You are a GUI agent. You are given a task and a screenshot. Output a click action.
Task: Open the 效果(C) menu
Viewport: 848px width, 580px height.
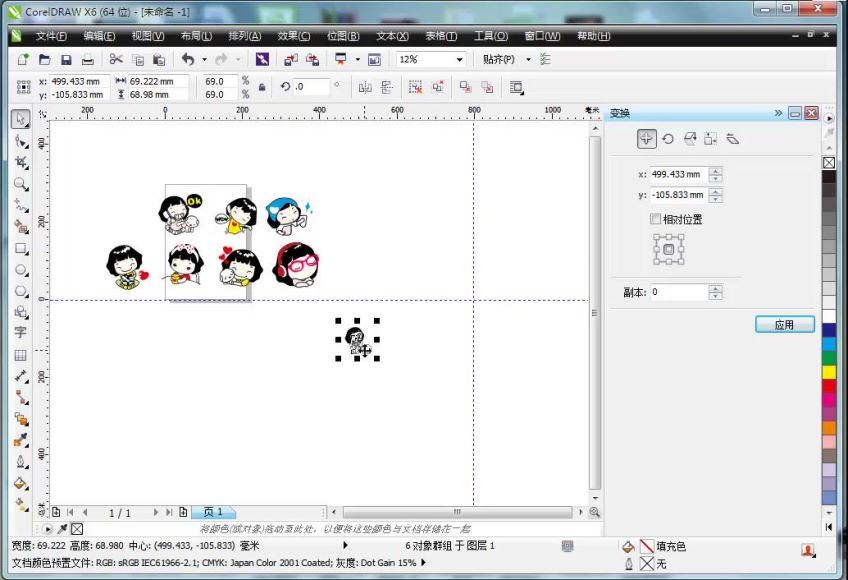pyautogui.click(x=294, y=36)
